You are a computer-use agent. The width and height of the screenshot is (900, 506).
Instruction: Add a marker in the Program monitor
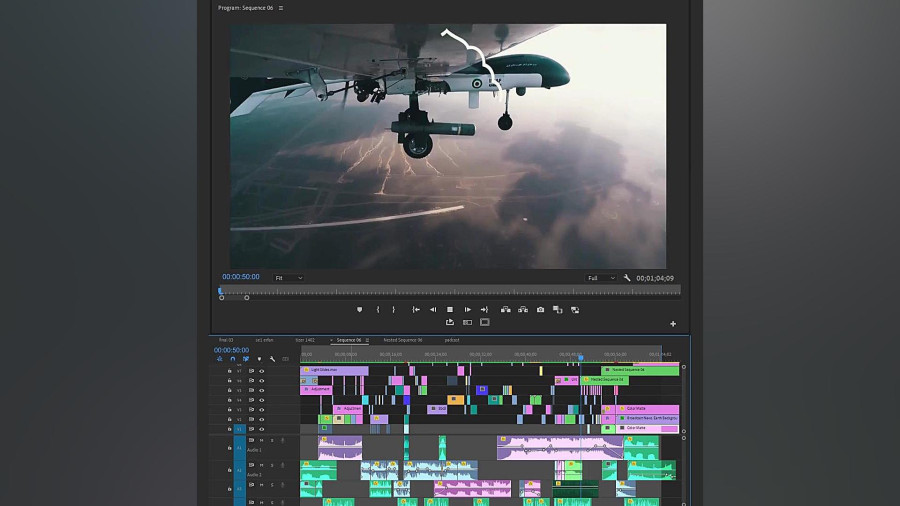point(359,309)
